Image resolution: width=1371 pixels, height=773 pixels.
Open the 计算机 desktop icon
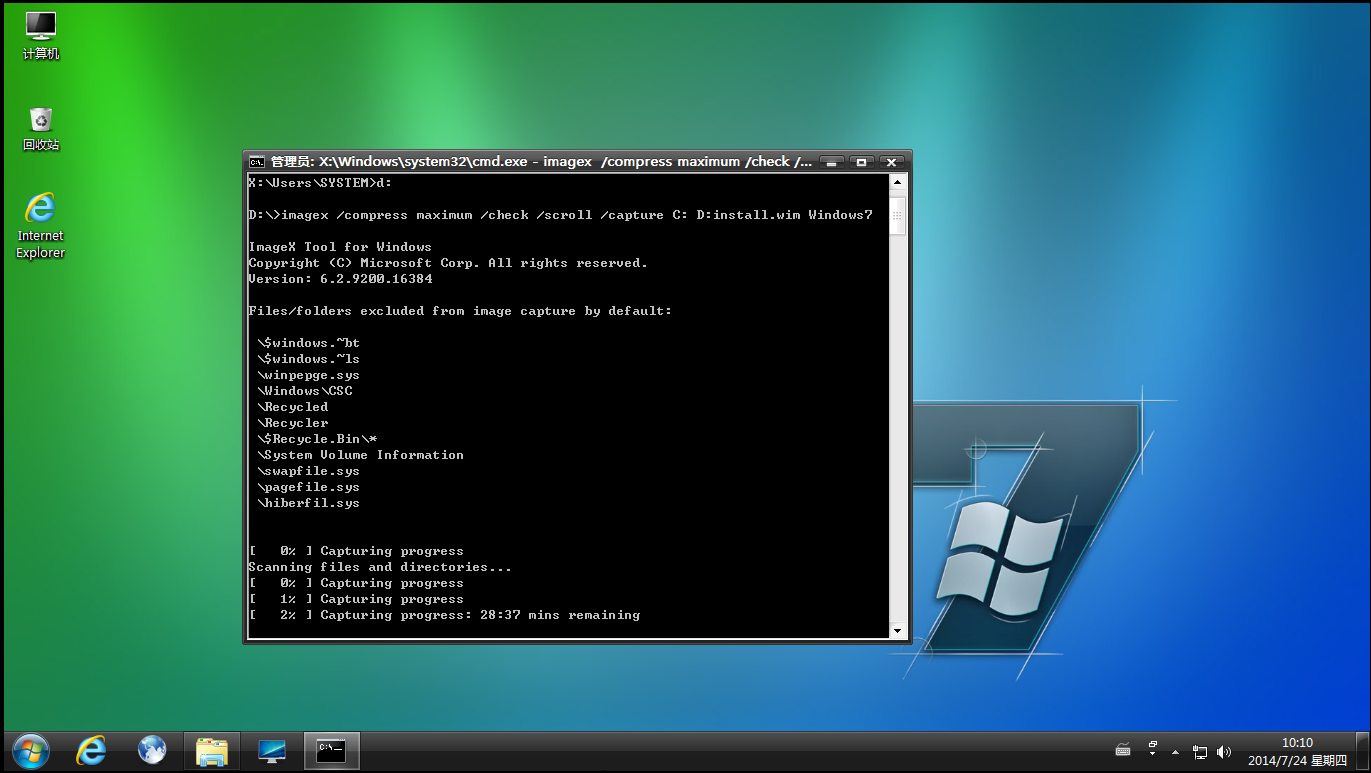[x=41, y=36]
